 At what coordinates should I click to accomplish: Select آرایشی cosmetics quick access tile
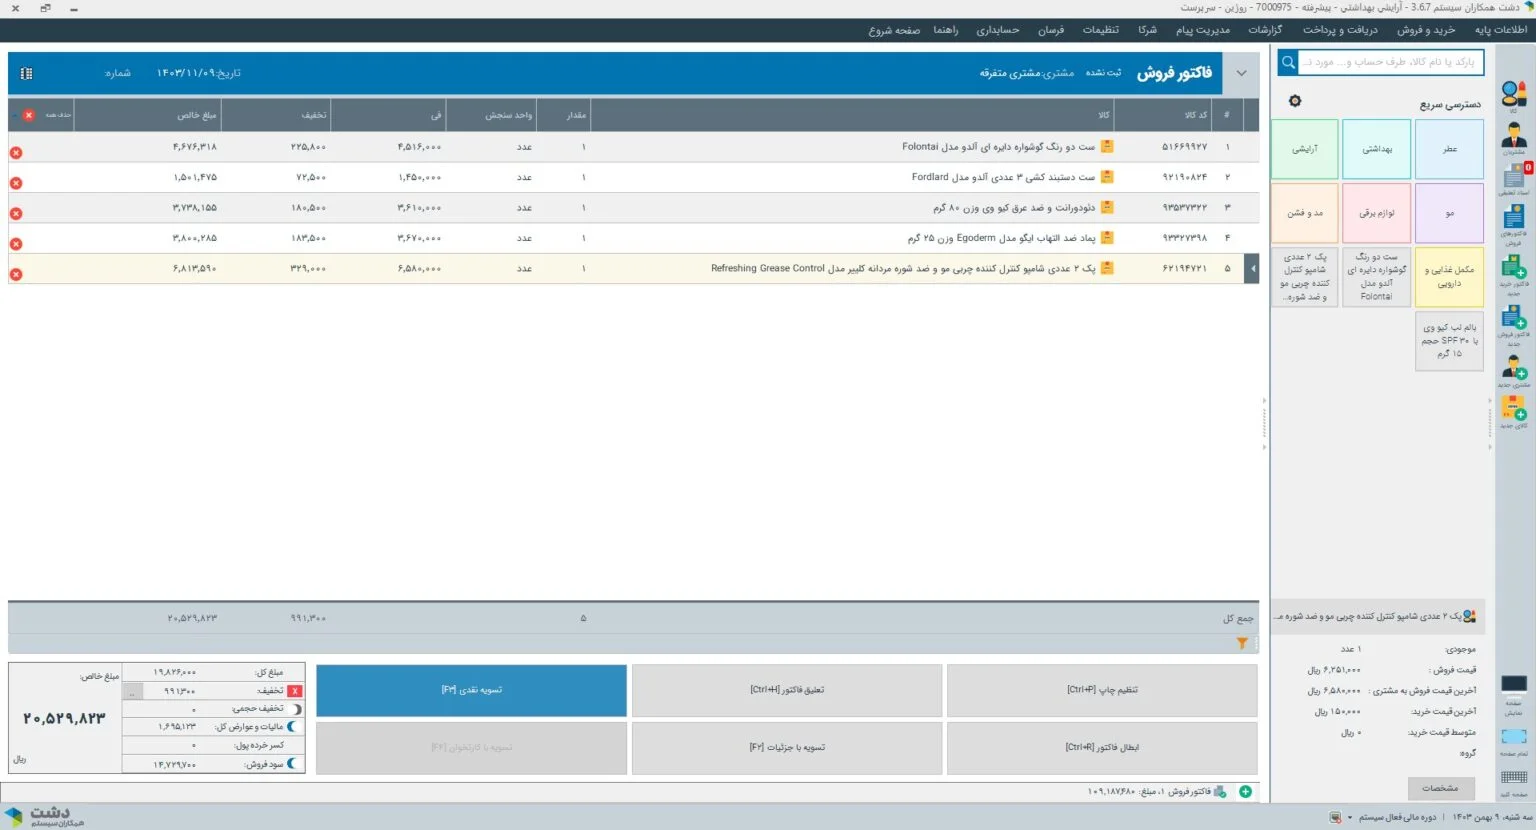[1304, 149]
